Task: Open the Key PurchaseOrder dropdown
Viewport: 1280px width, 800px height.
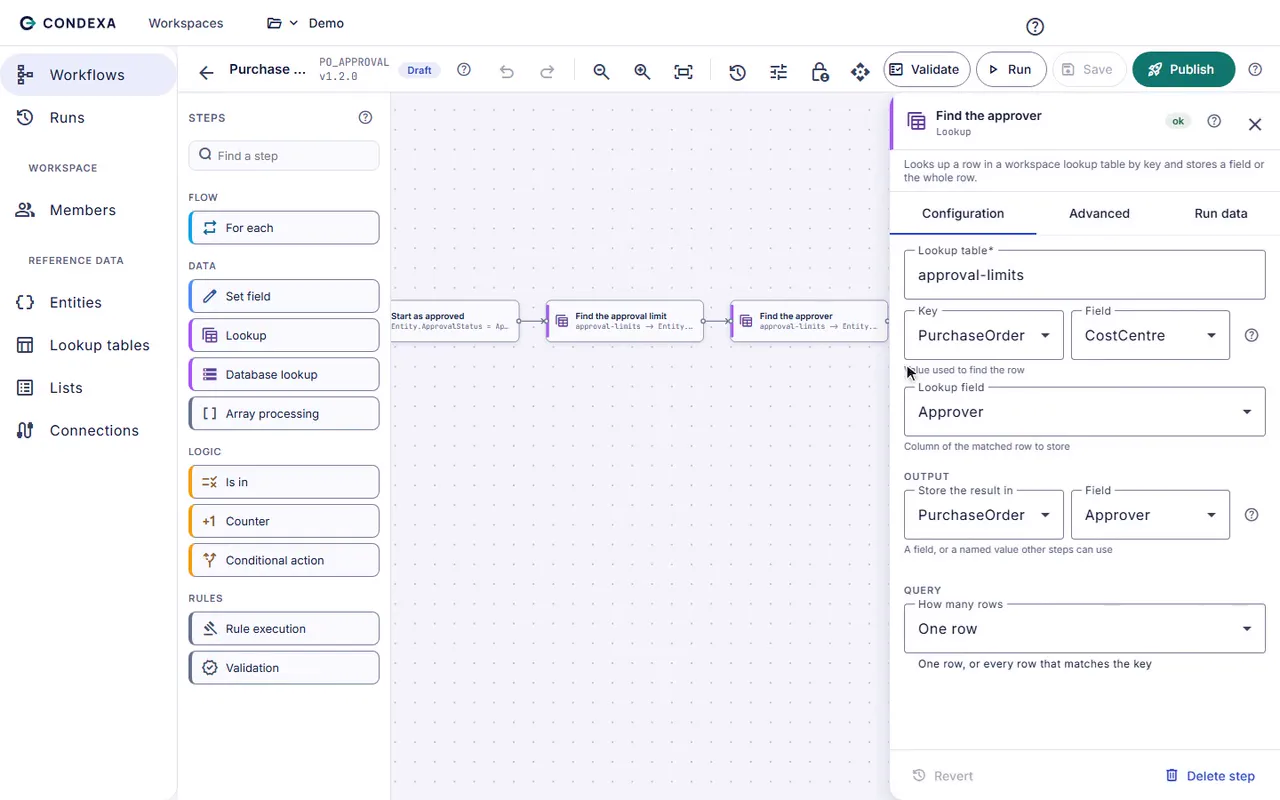Action: tap(984, 336)
